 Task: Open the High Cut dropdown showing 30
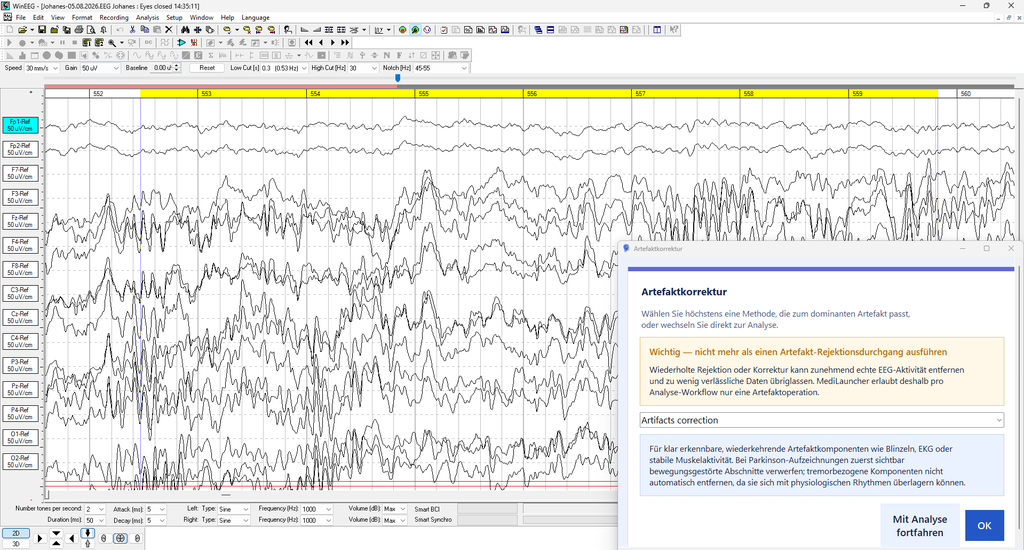[363, 68]
